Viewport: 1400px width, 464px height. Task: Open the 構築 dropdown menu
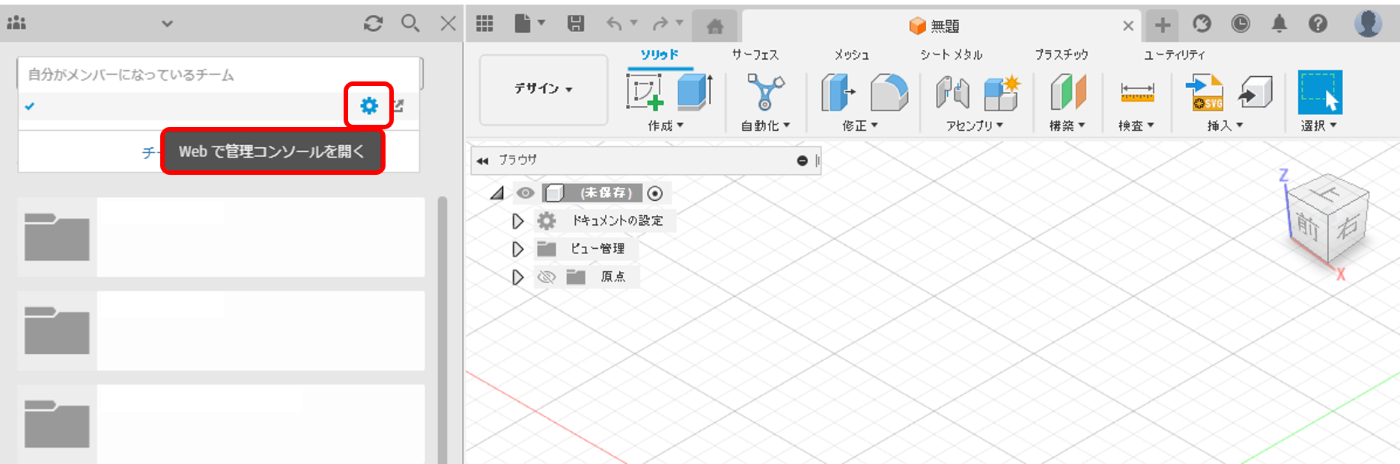[x=1068, y=126]
